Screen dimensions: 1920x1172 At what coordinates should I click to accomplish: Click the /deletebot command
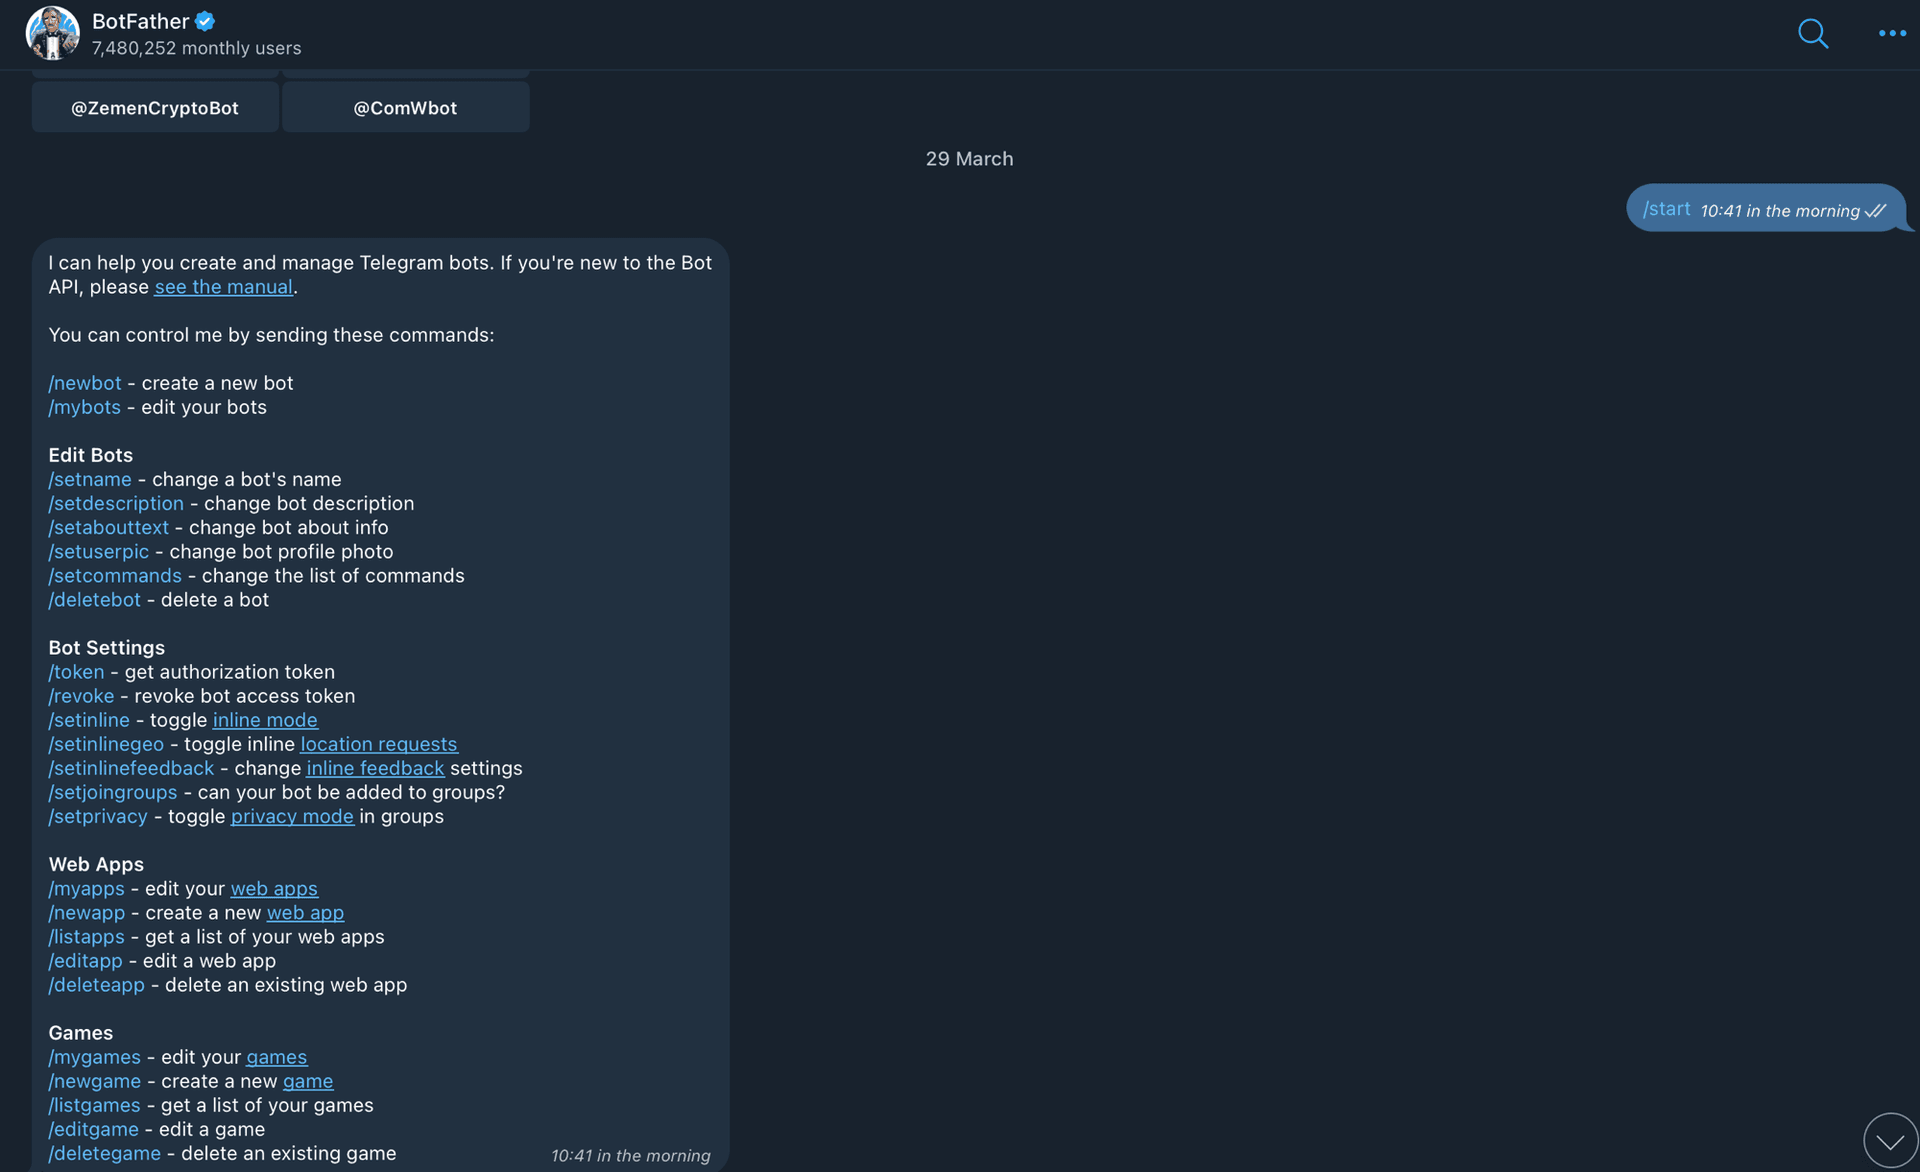coord(95,599)
